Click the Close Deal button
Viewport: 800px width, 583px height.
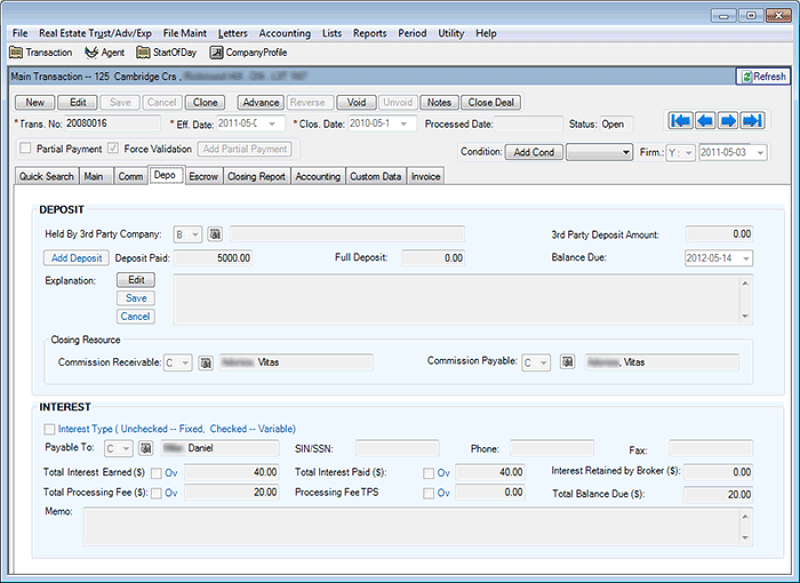click(x=491, y=102)
